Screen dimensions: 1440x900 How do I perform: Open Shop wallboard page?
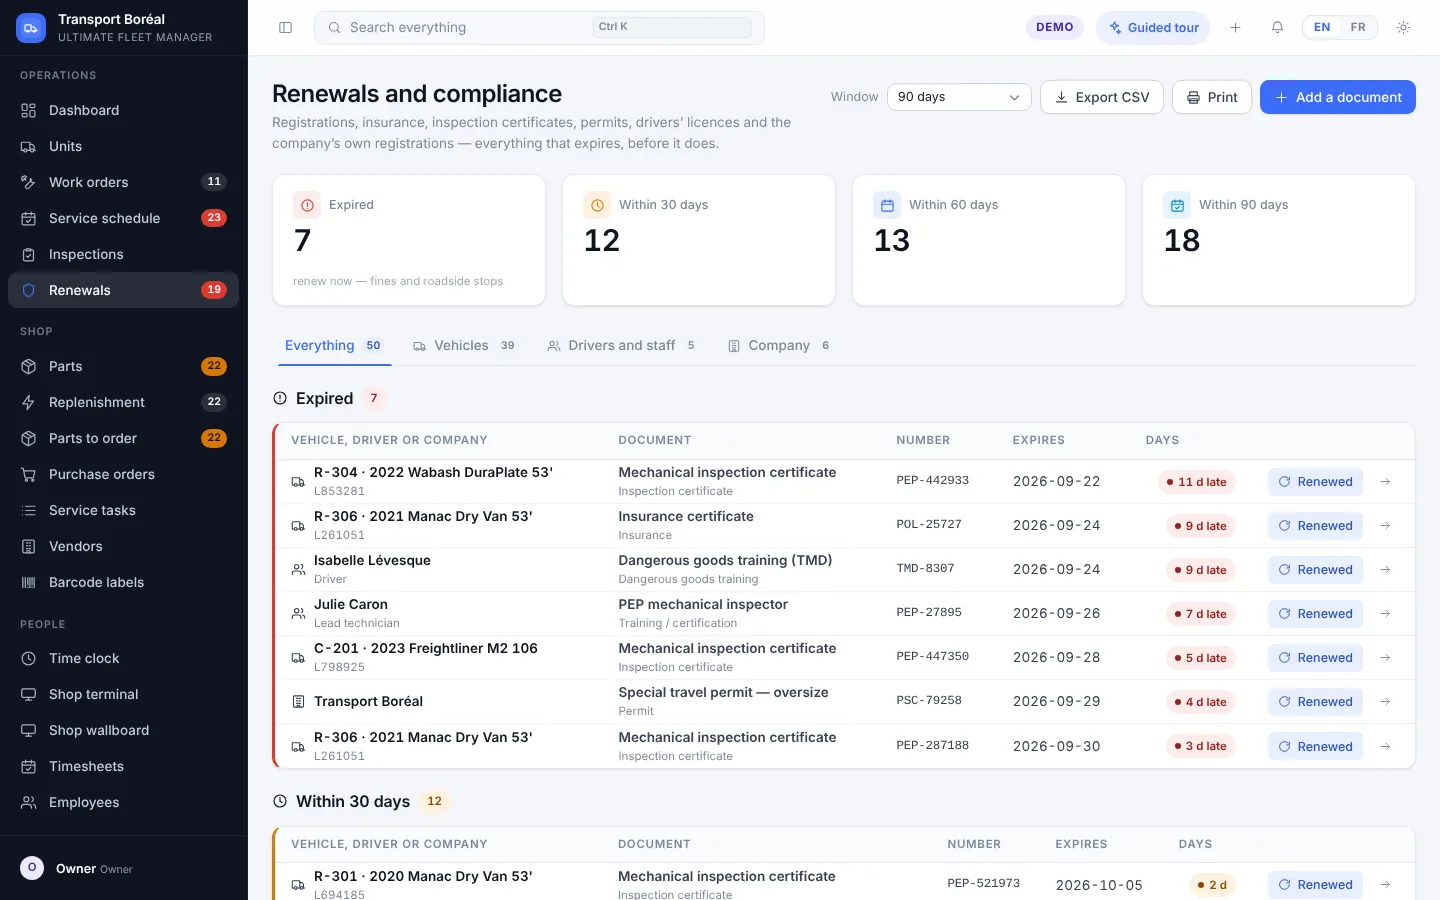pyautogui.click(x=124, y=730)
